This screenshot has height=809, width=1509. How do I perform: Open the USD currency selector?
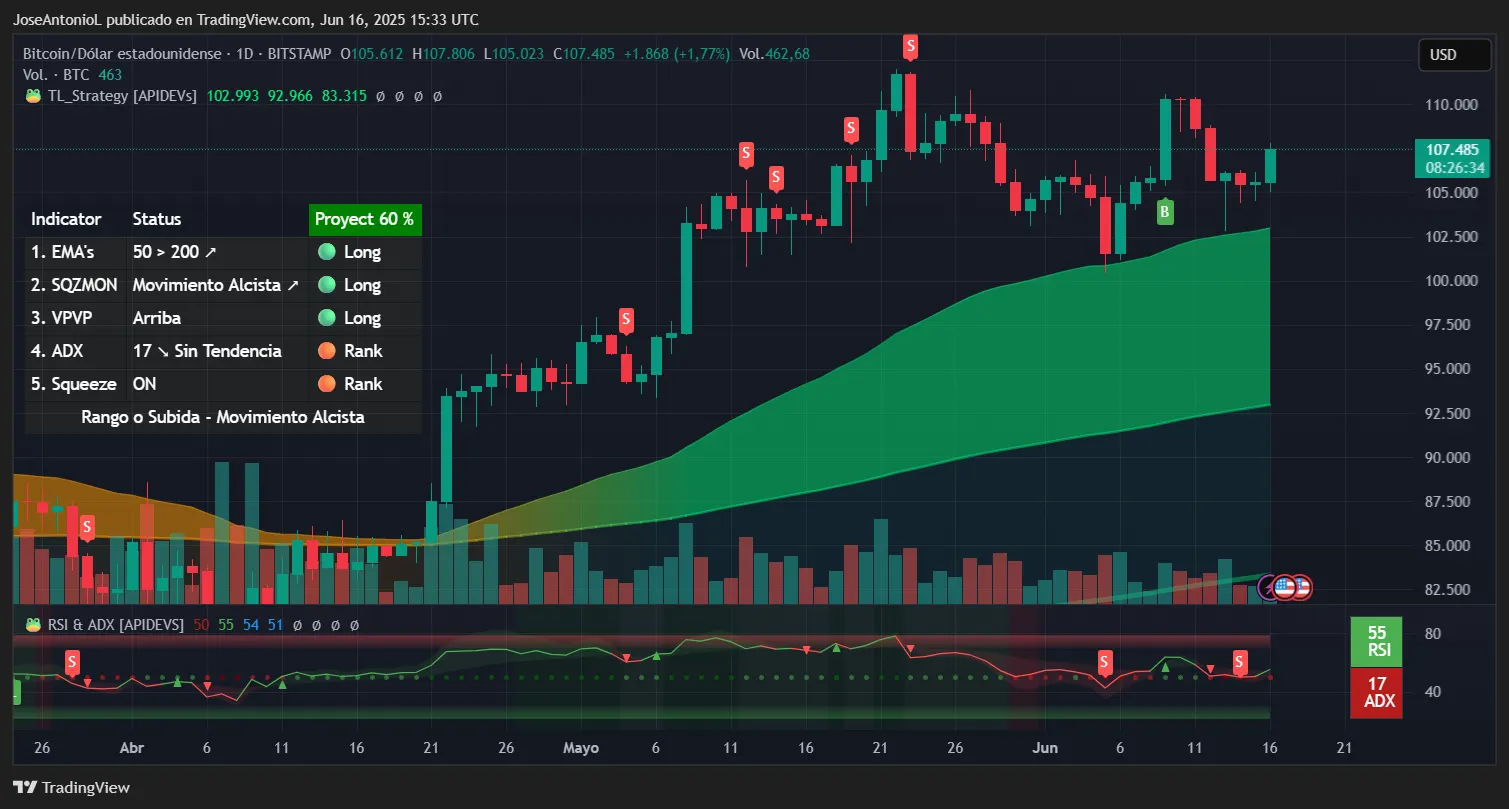click(x=1454, y=55)
